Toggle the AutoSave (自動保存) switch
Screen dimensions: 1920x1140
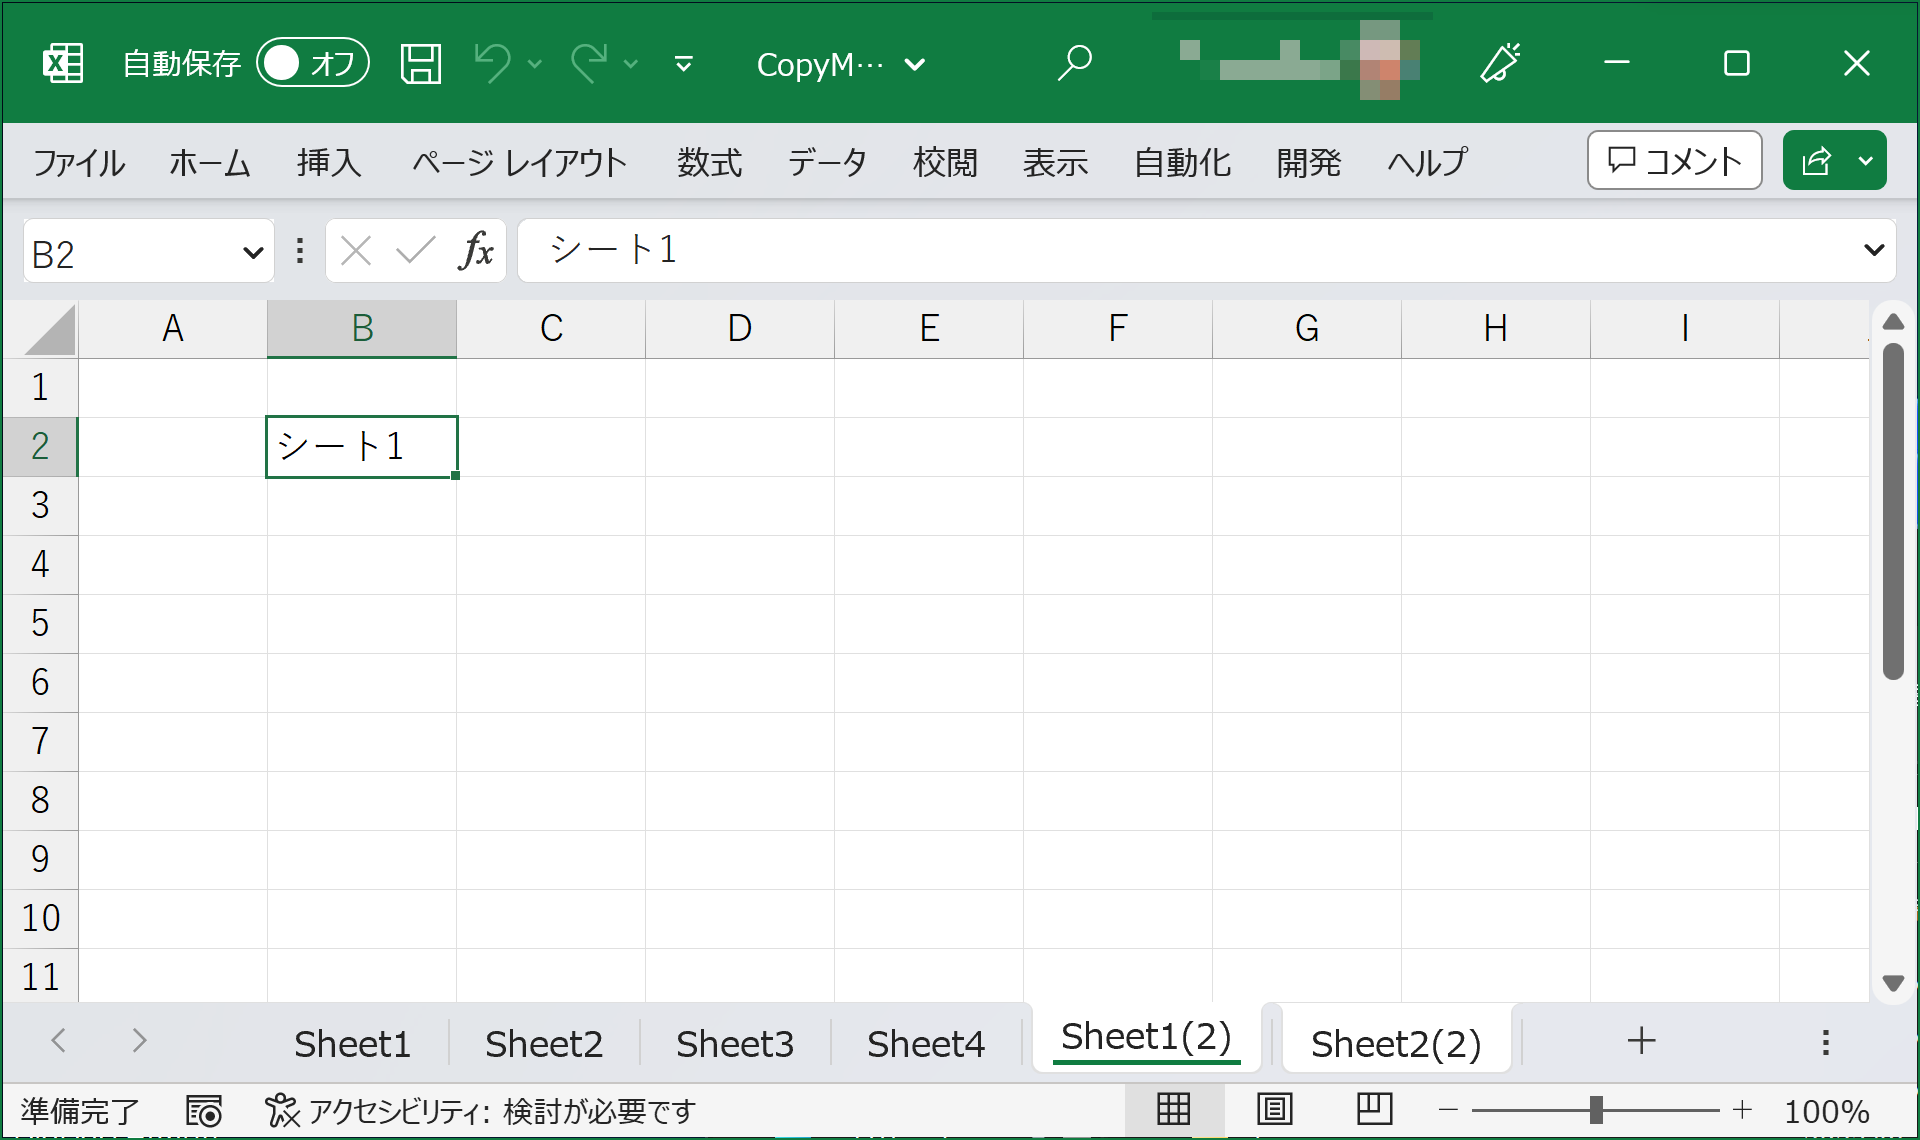[x=313, y=64]
